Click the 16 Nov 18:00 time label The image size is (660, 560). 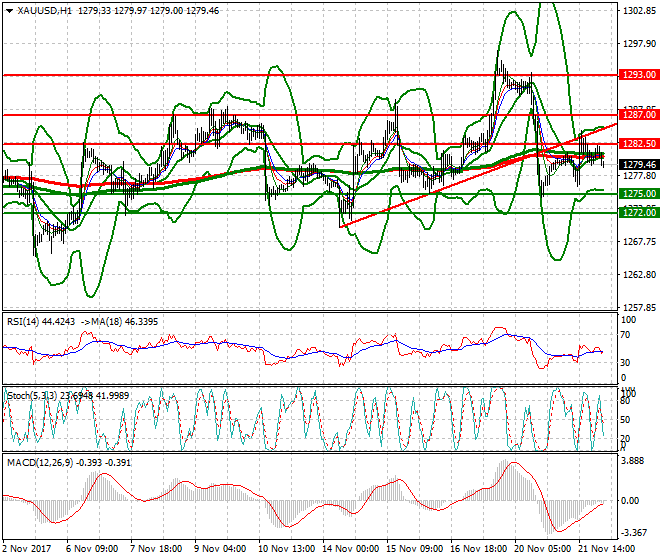(x=481, y=550)
